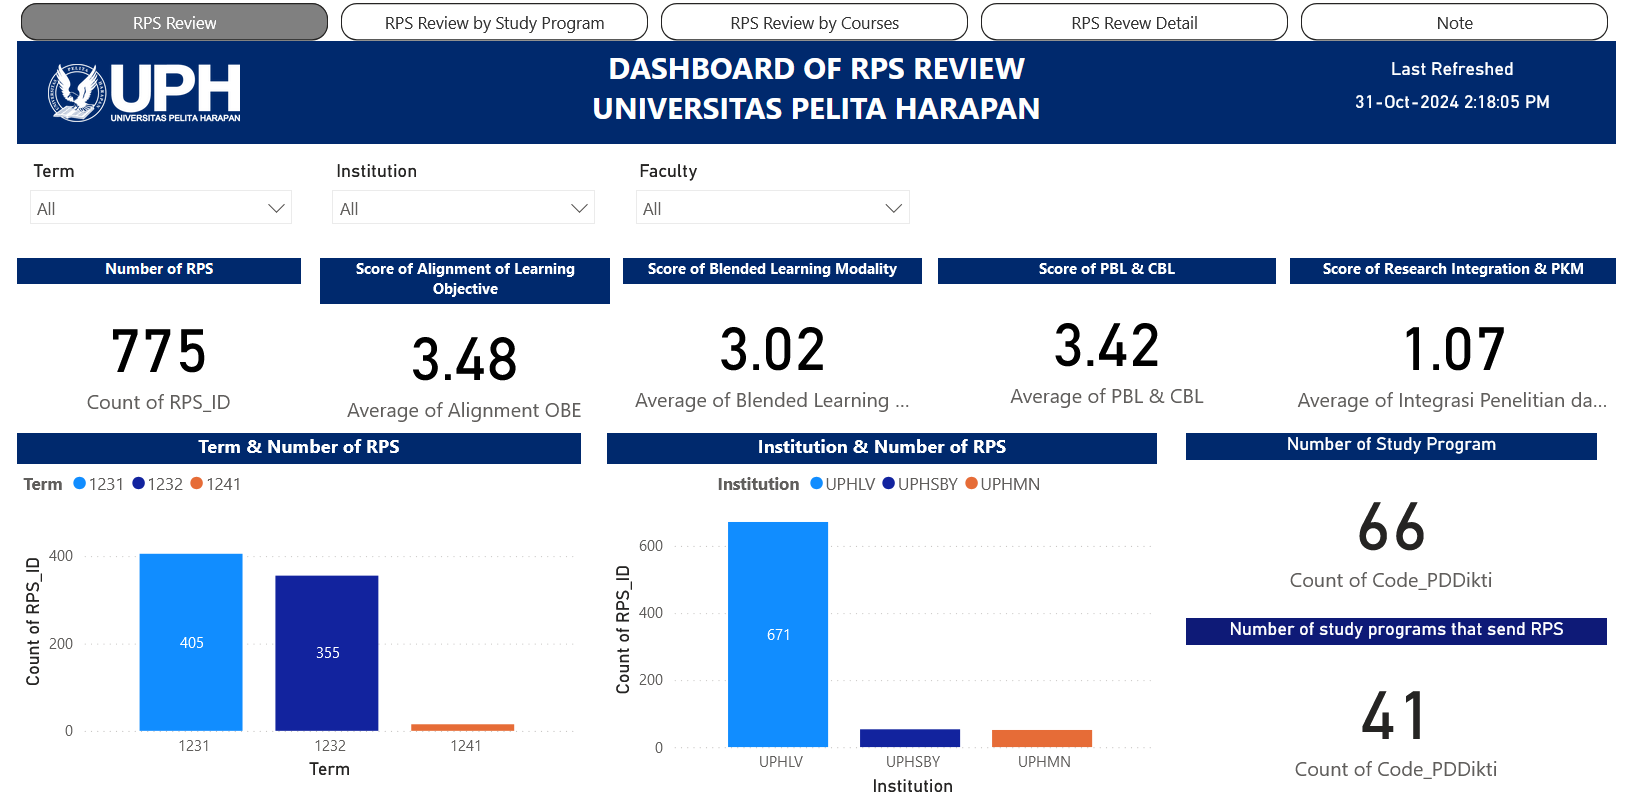The image size is (1633, 798).
Task: Click the UPHSBY x-axis label
Action: [913, 762]
